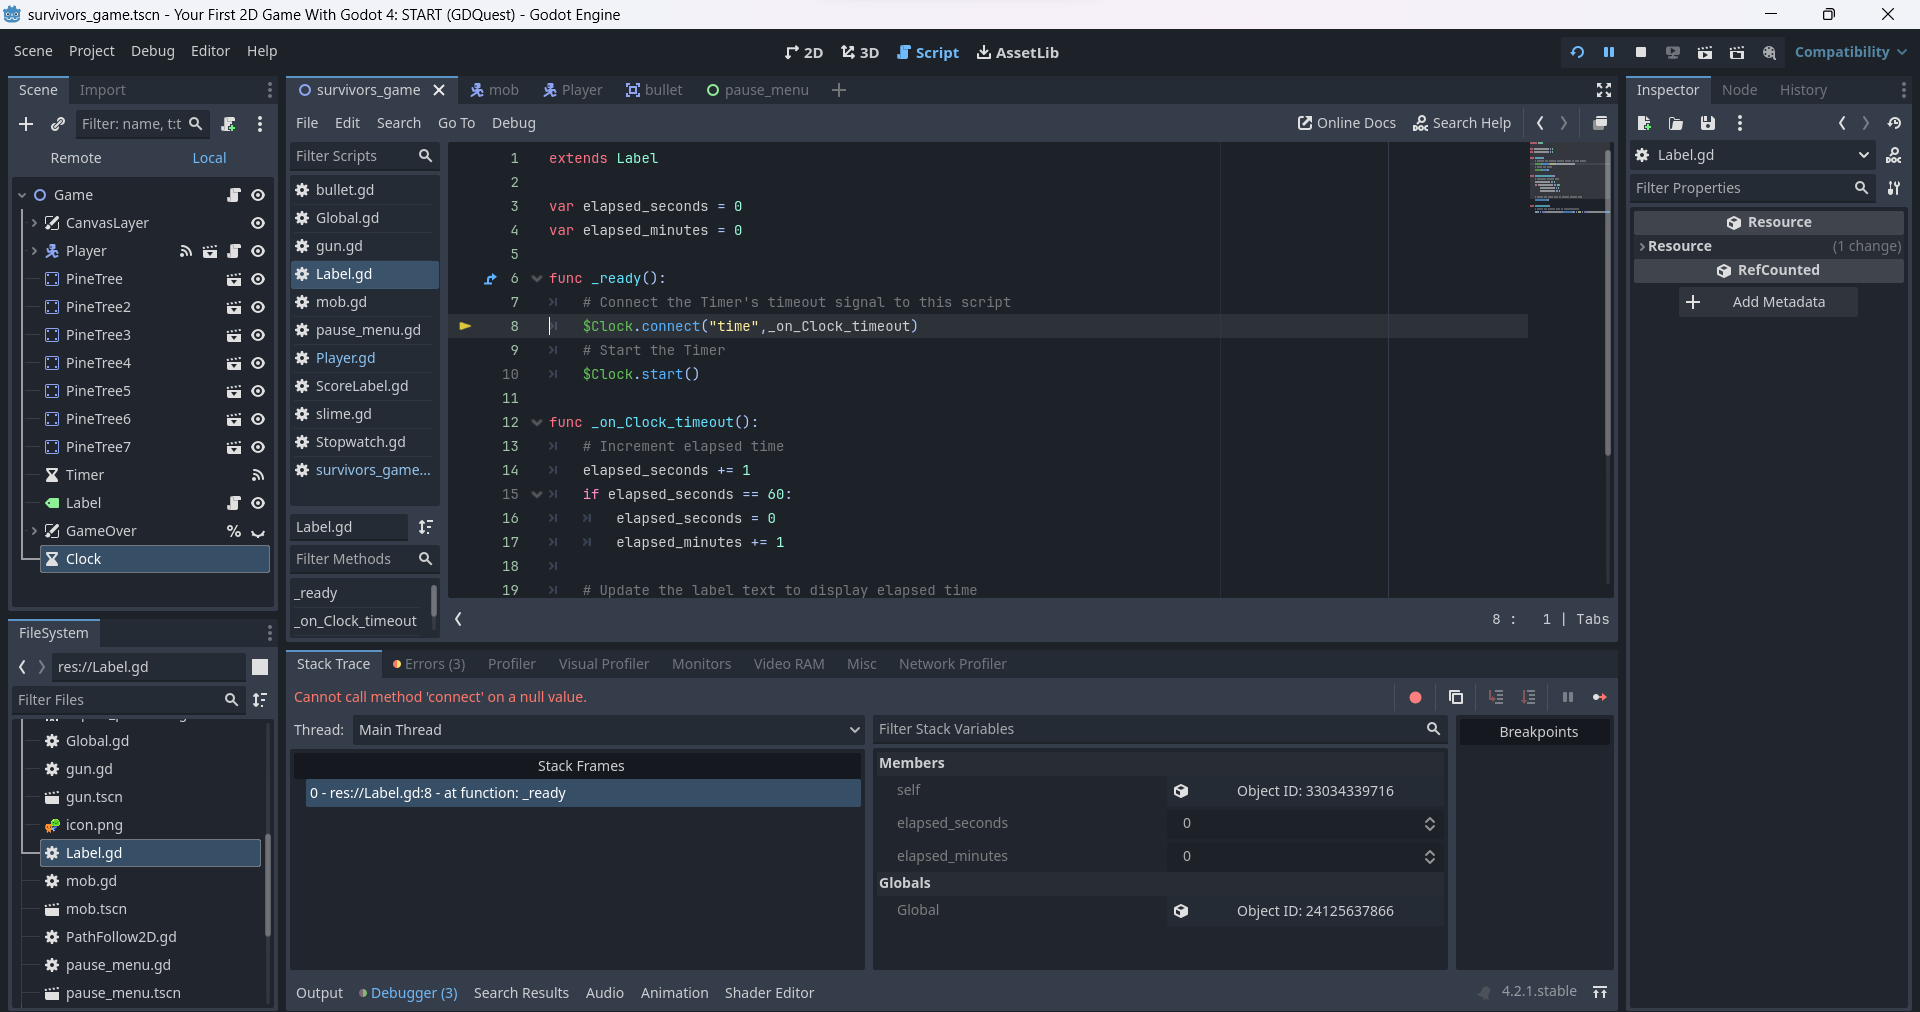Image resolution: width=1920 pixels, height=1012 pixels.
Task: Click the Add Child Node plus icon
Action: (x=26, y=124)
